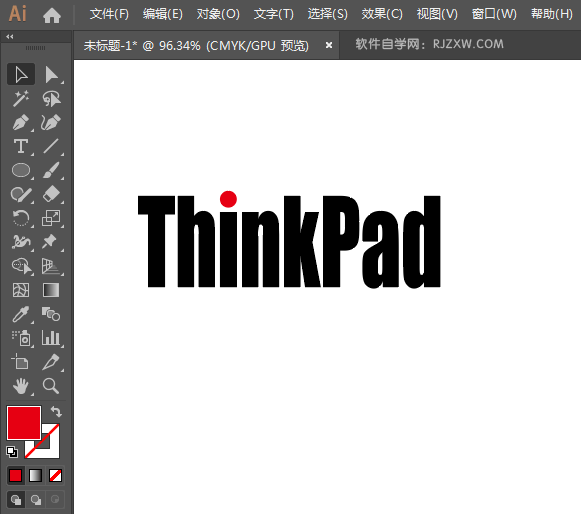Screen dimensions: 581x514
Task: Select the Mesh tool
Action: (x=21, y=290)
